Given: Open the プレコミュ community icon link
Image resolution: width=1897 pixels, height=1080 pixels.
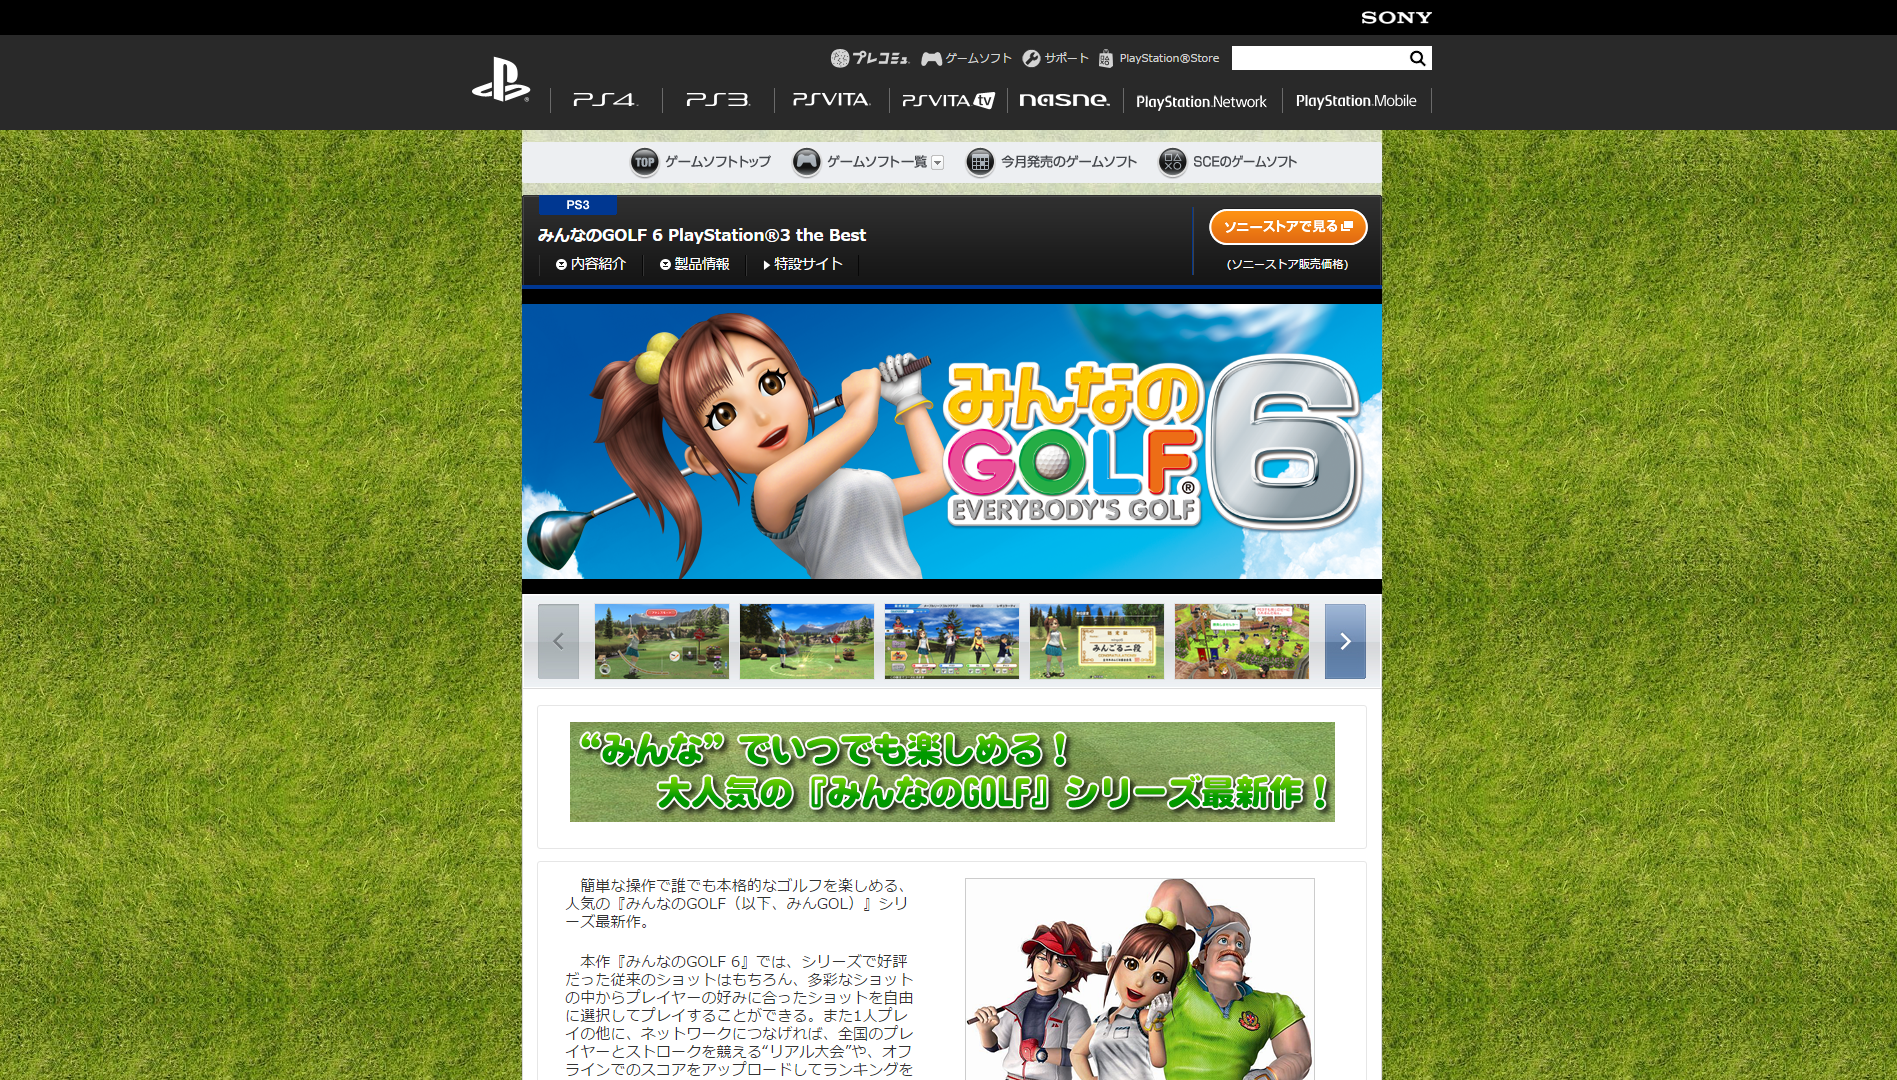Looking at the screenshot, I should tap(869, 58).
